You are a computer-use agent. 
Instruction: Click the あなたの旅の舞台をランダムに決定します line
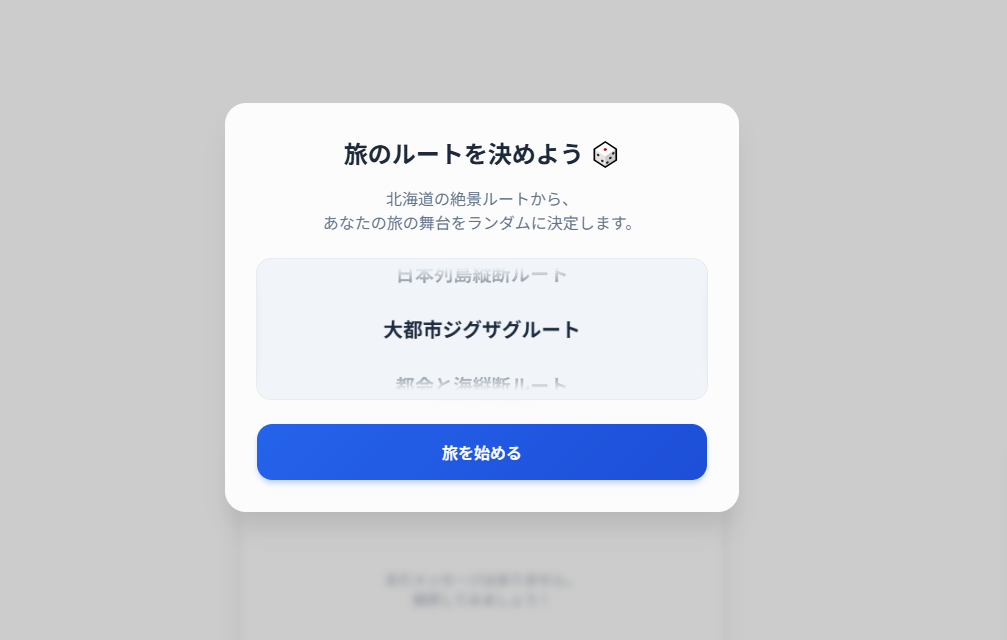point(478,223)
